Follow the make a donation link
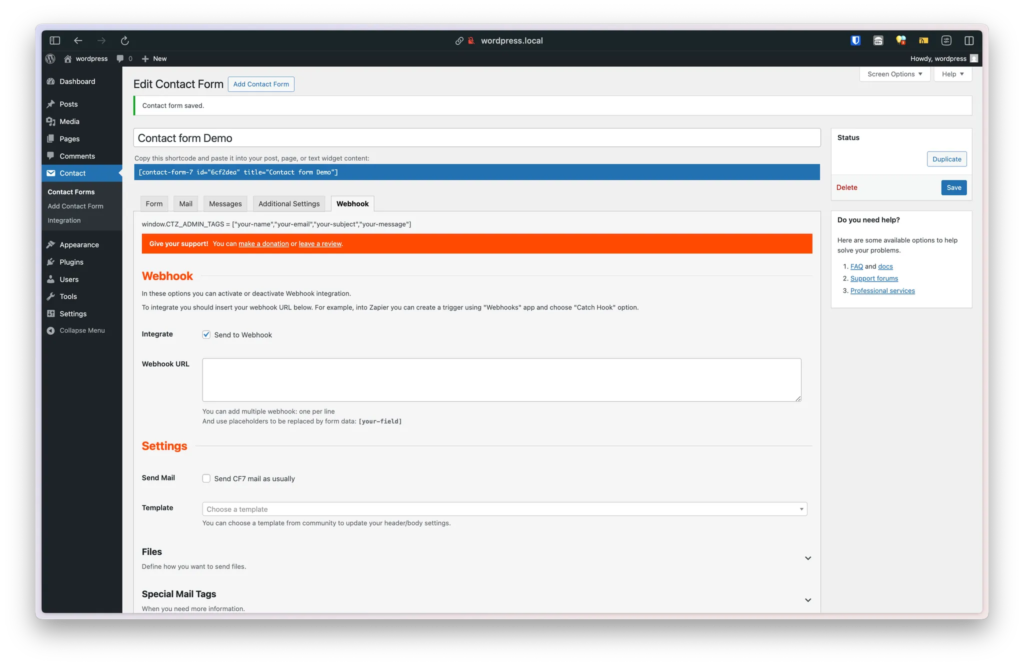 click(263, 244)
